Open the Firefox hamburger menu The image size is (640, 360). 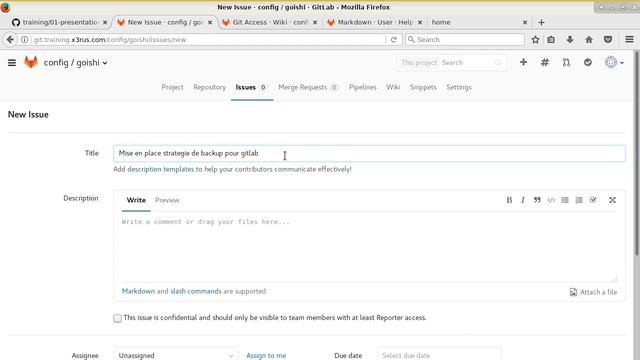click(629, 40)
